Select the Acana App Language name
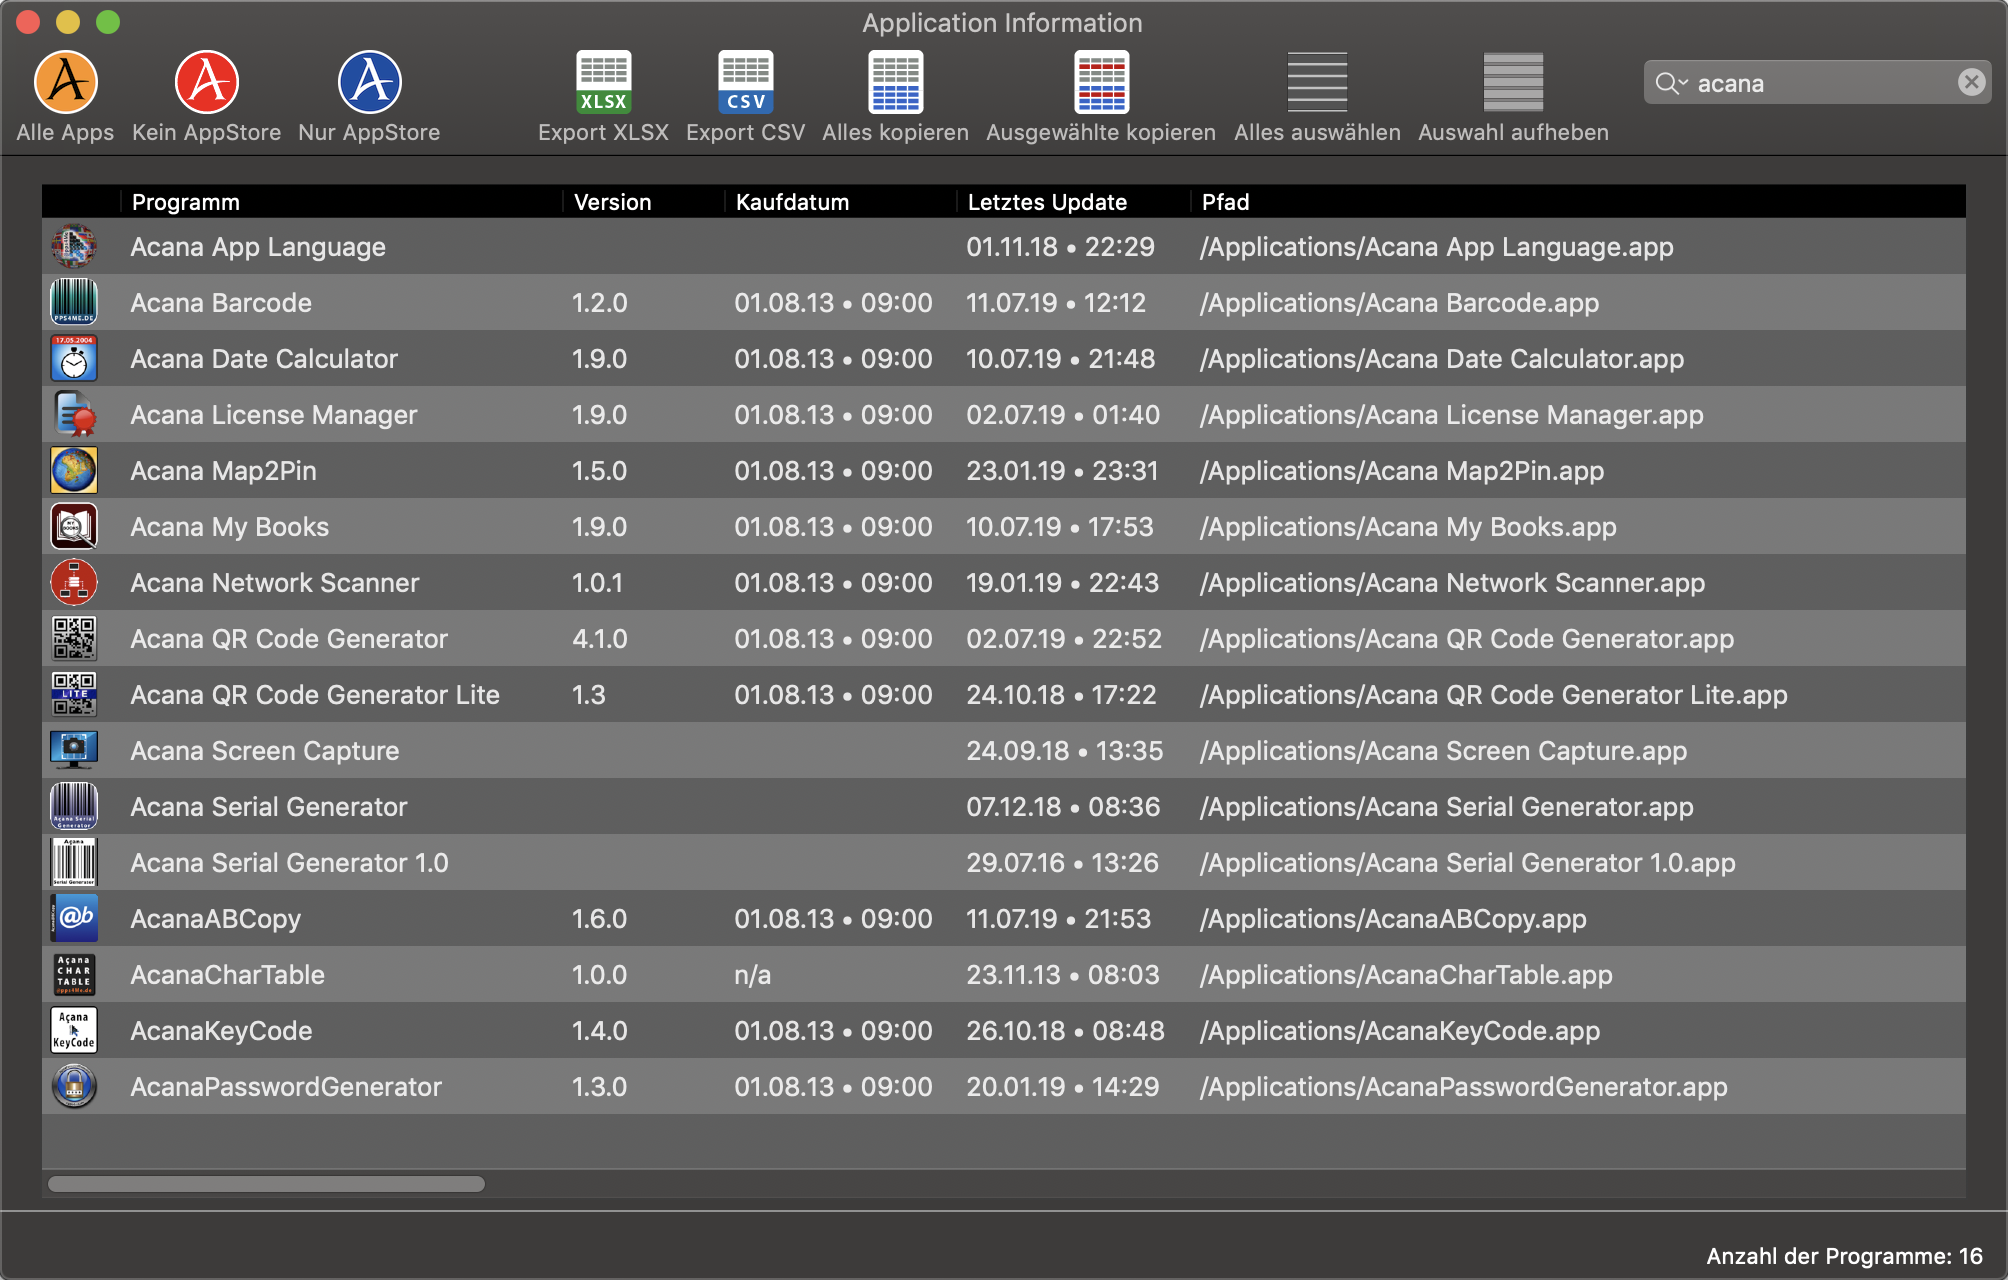 point(258,247)
